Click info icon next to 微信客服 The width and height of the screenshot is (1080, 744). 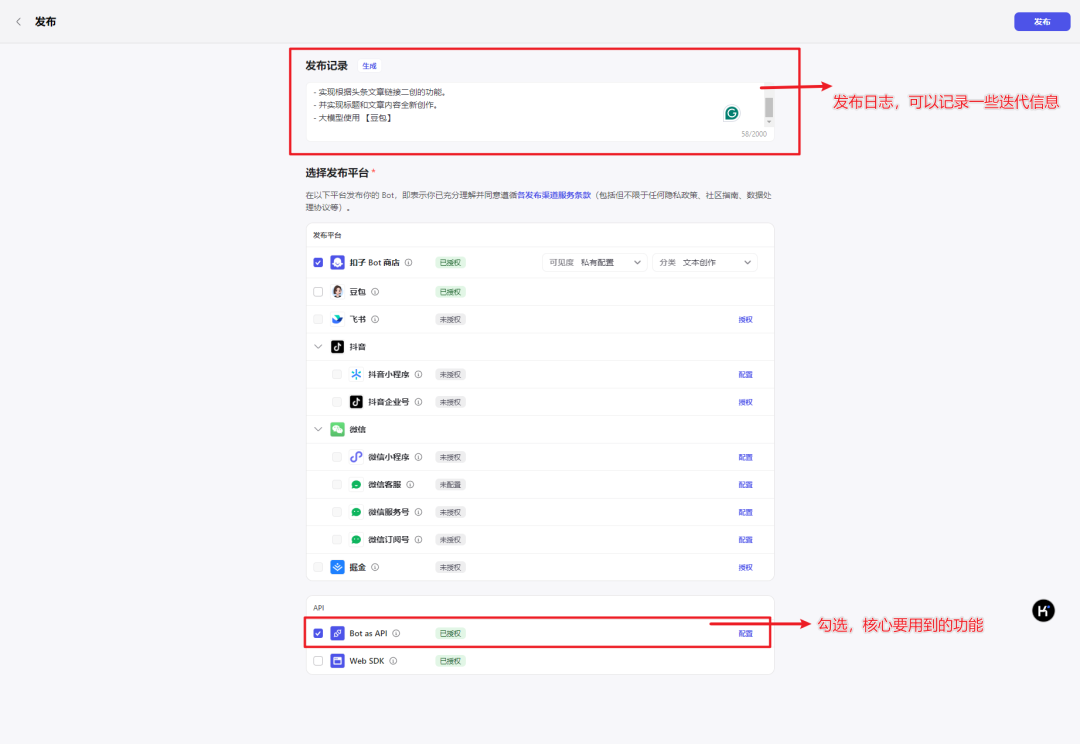click(x=411, y=485)
